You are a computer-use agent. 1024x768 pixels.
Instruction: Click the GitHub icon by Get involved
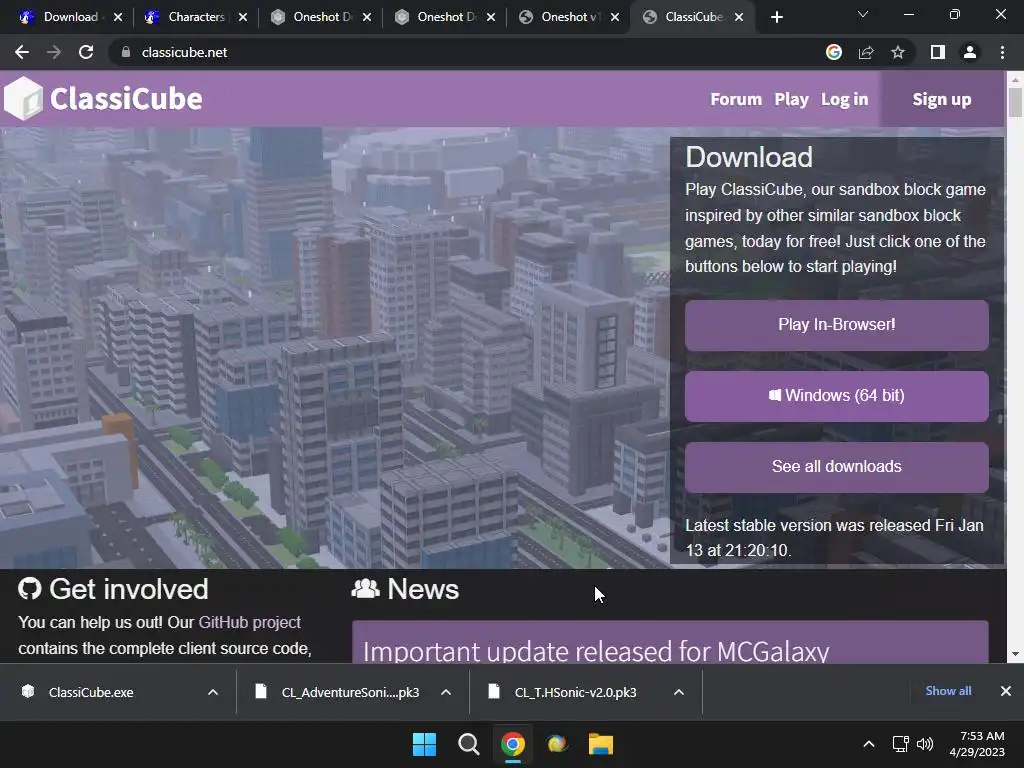click(30, 588)
